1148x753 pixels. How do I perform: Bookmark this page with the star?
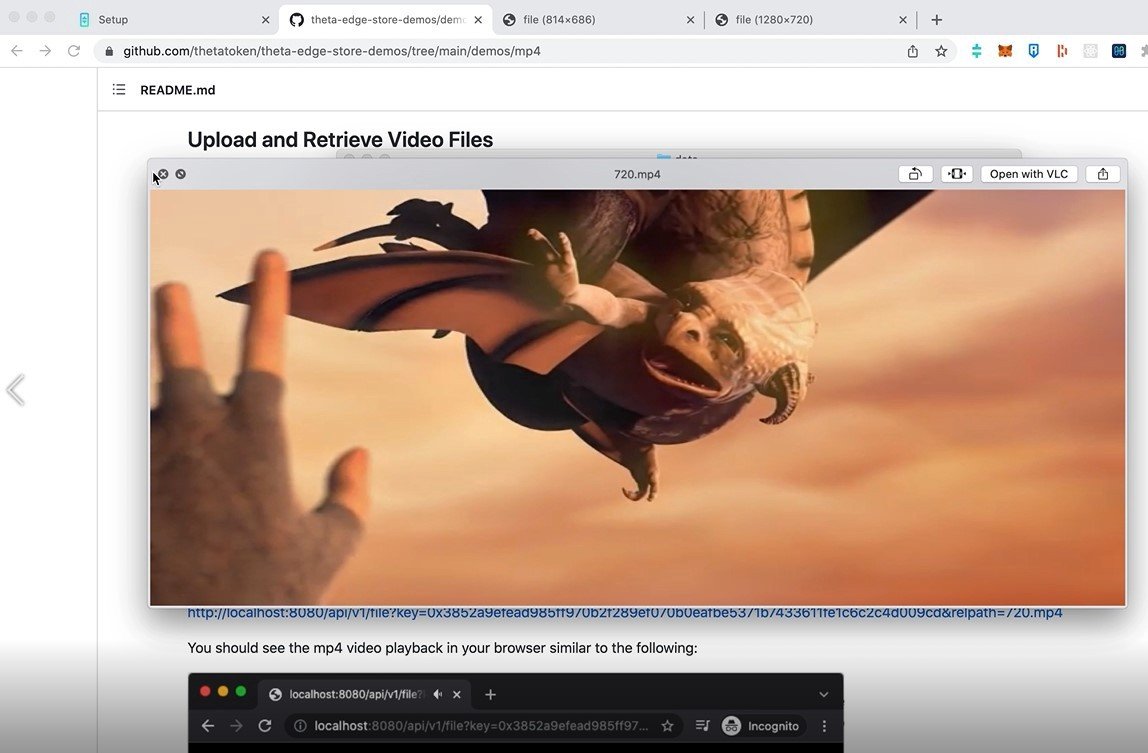point(942,51)
